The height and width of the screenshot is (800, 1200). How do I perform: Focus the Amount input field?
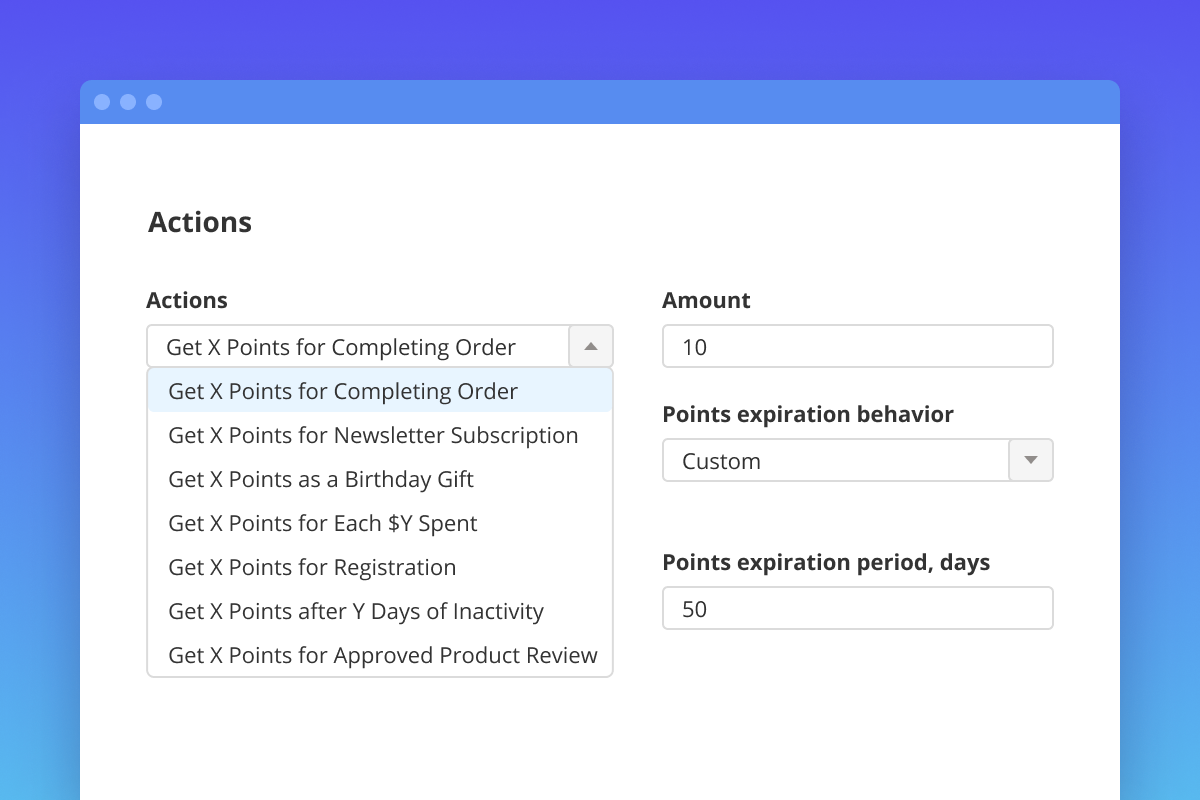tap(857, 347)
